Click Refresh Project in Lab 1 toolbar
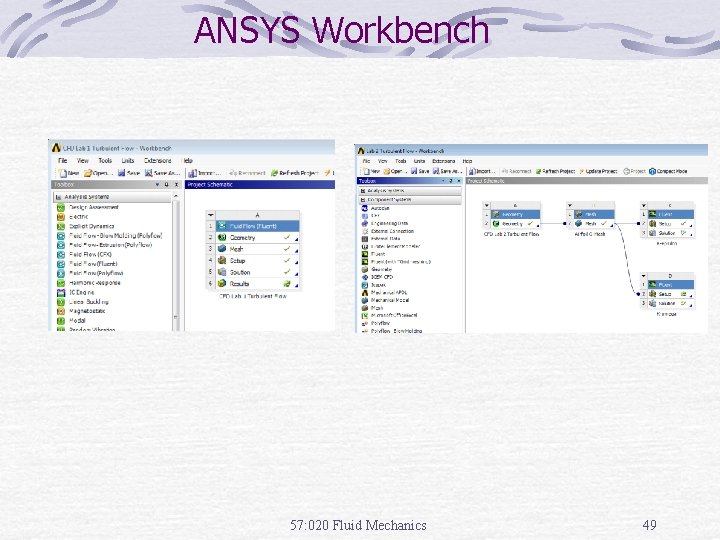Image resolution: width=720 pixels, height=540 pixels. click(x=294, y=173)
